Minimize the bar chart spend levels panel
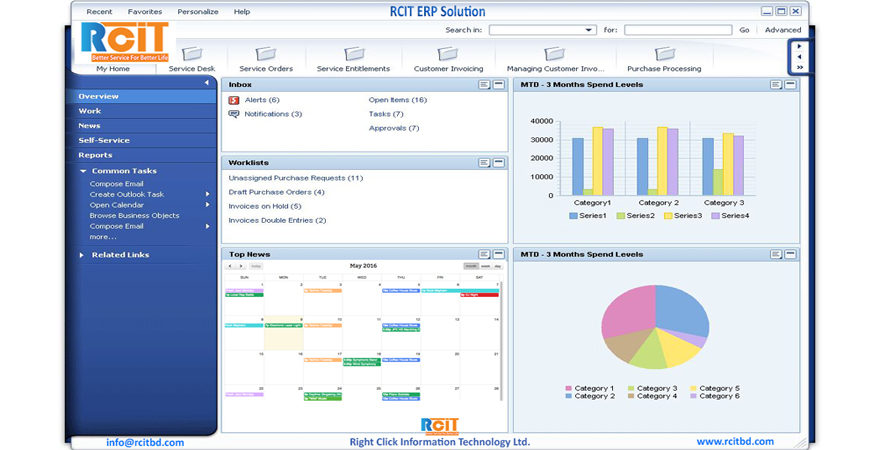The image size is (870, 450). pyautogui.click(x=790, y=84)
